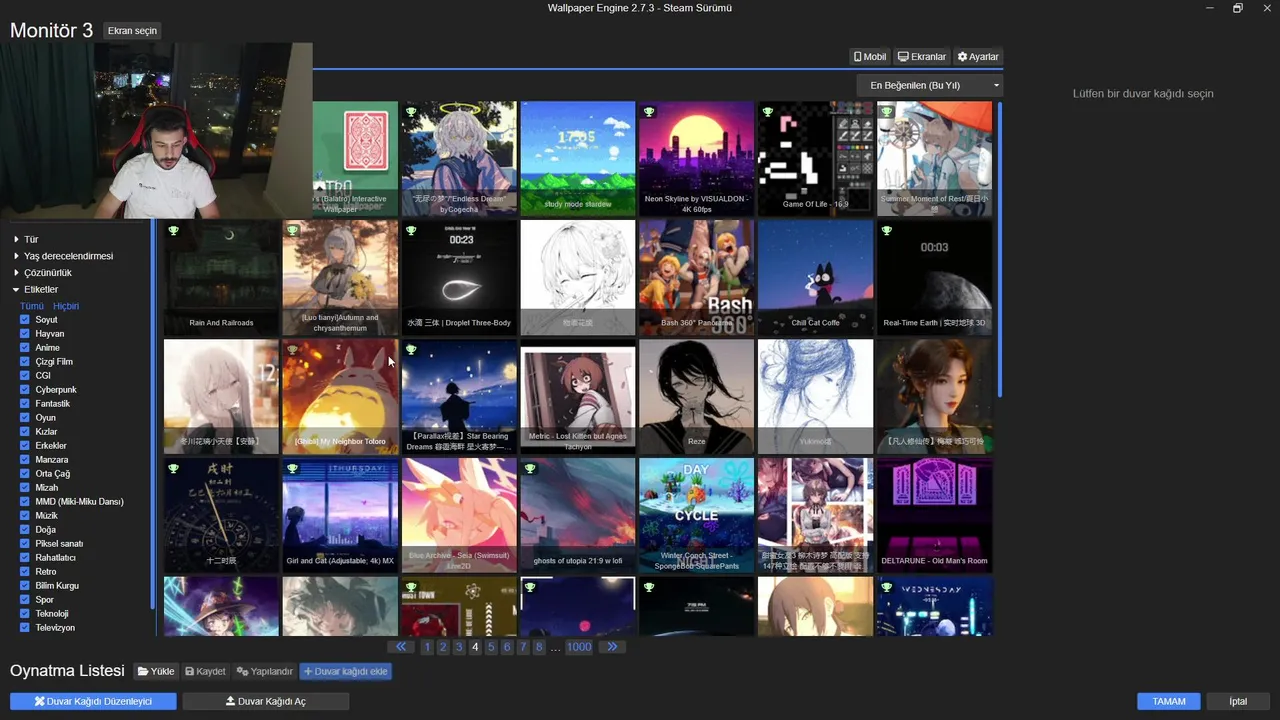
Task: Open Duvar Kağıdı Düzenleyici tool button
Action: pos(93,701)
